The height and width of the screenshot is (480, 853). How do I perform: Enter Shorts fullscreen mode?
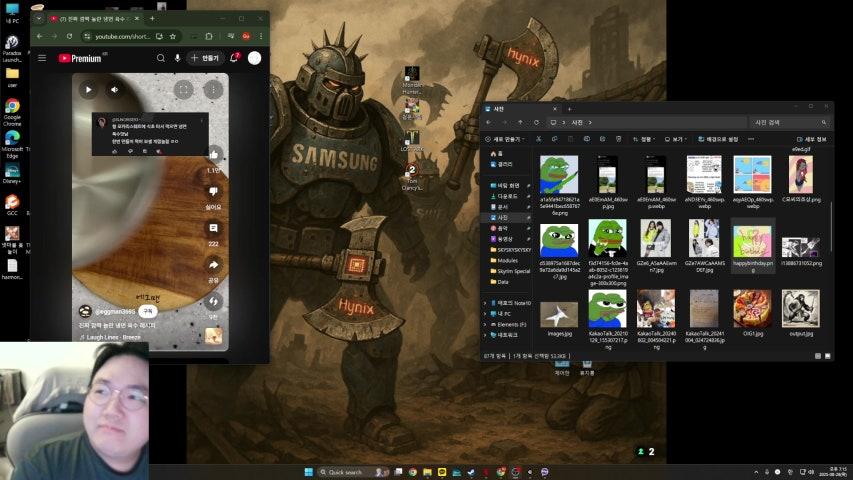183,89
